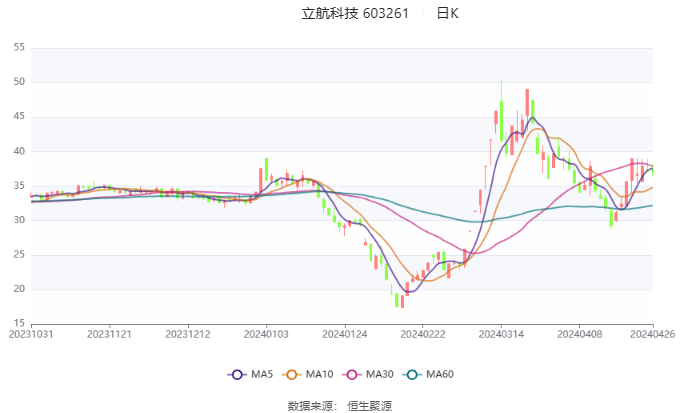Click the 30 price axis label
Image resolution: width=680 pixels, height=413 pixels.
[x=19, y=220]
